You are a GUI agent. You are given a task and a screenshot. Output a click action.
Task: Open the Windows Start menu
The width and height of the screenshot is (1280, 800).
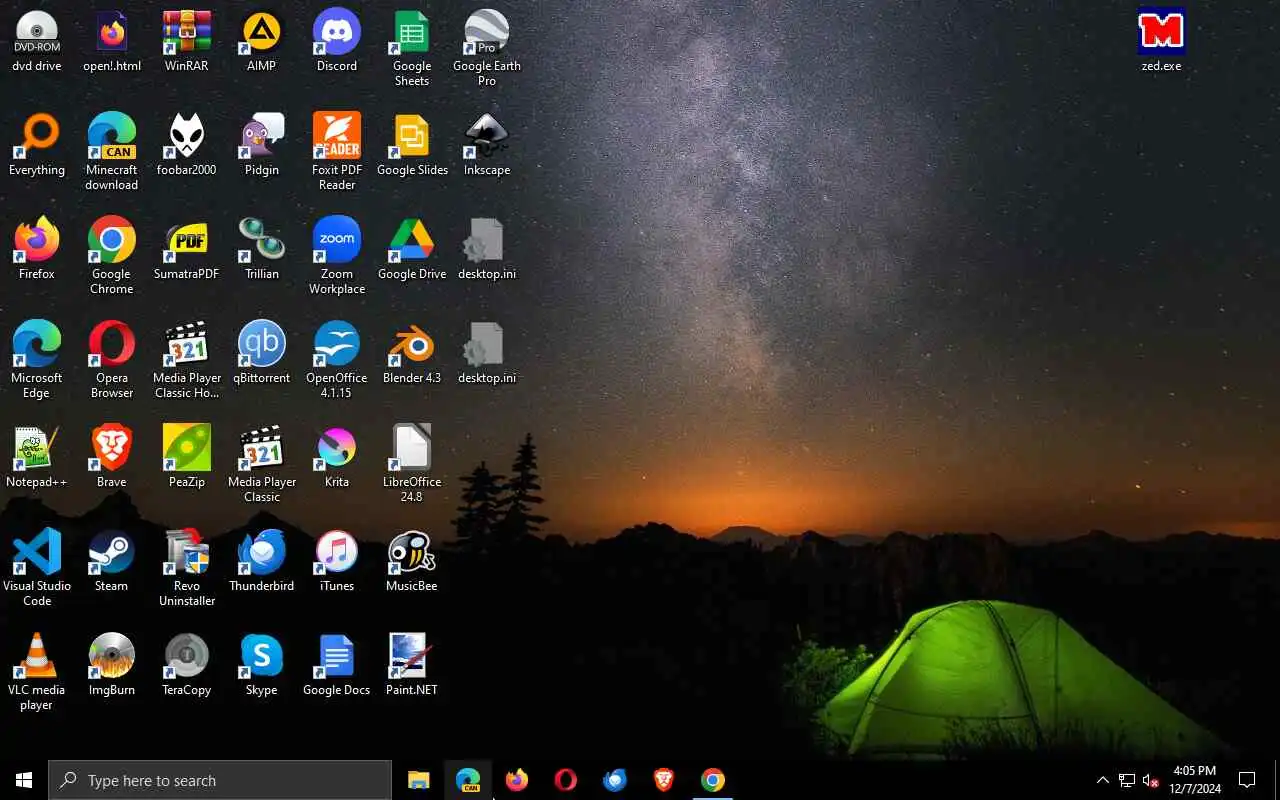24,780
